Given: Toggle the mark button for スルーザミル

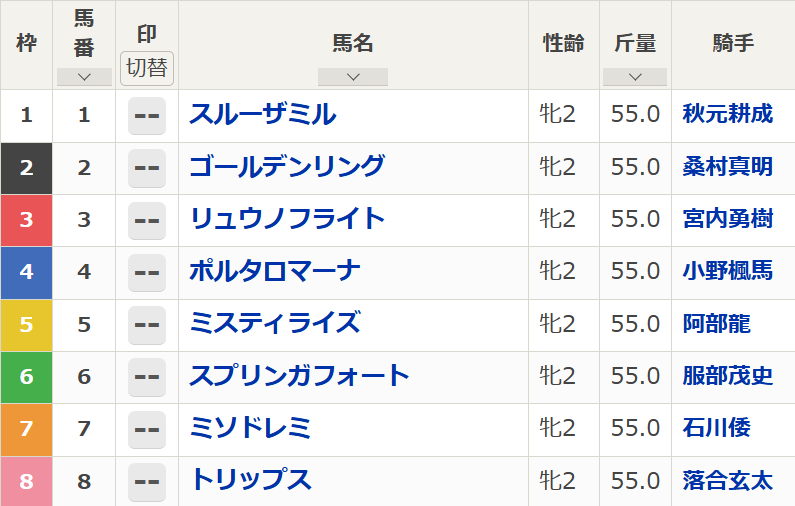Looking at the screenshot, I should click(x=147, y=116).
